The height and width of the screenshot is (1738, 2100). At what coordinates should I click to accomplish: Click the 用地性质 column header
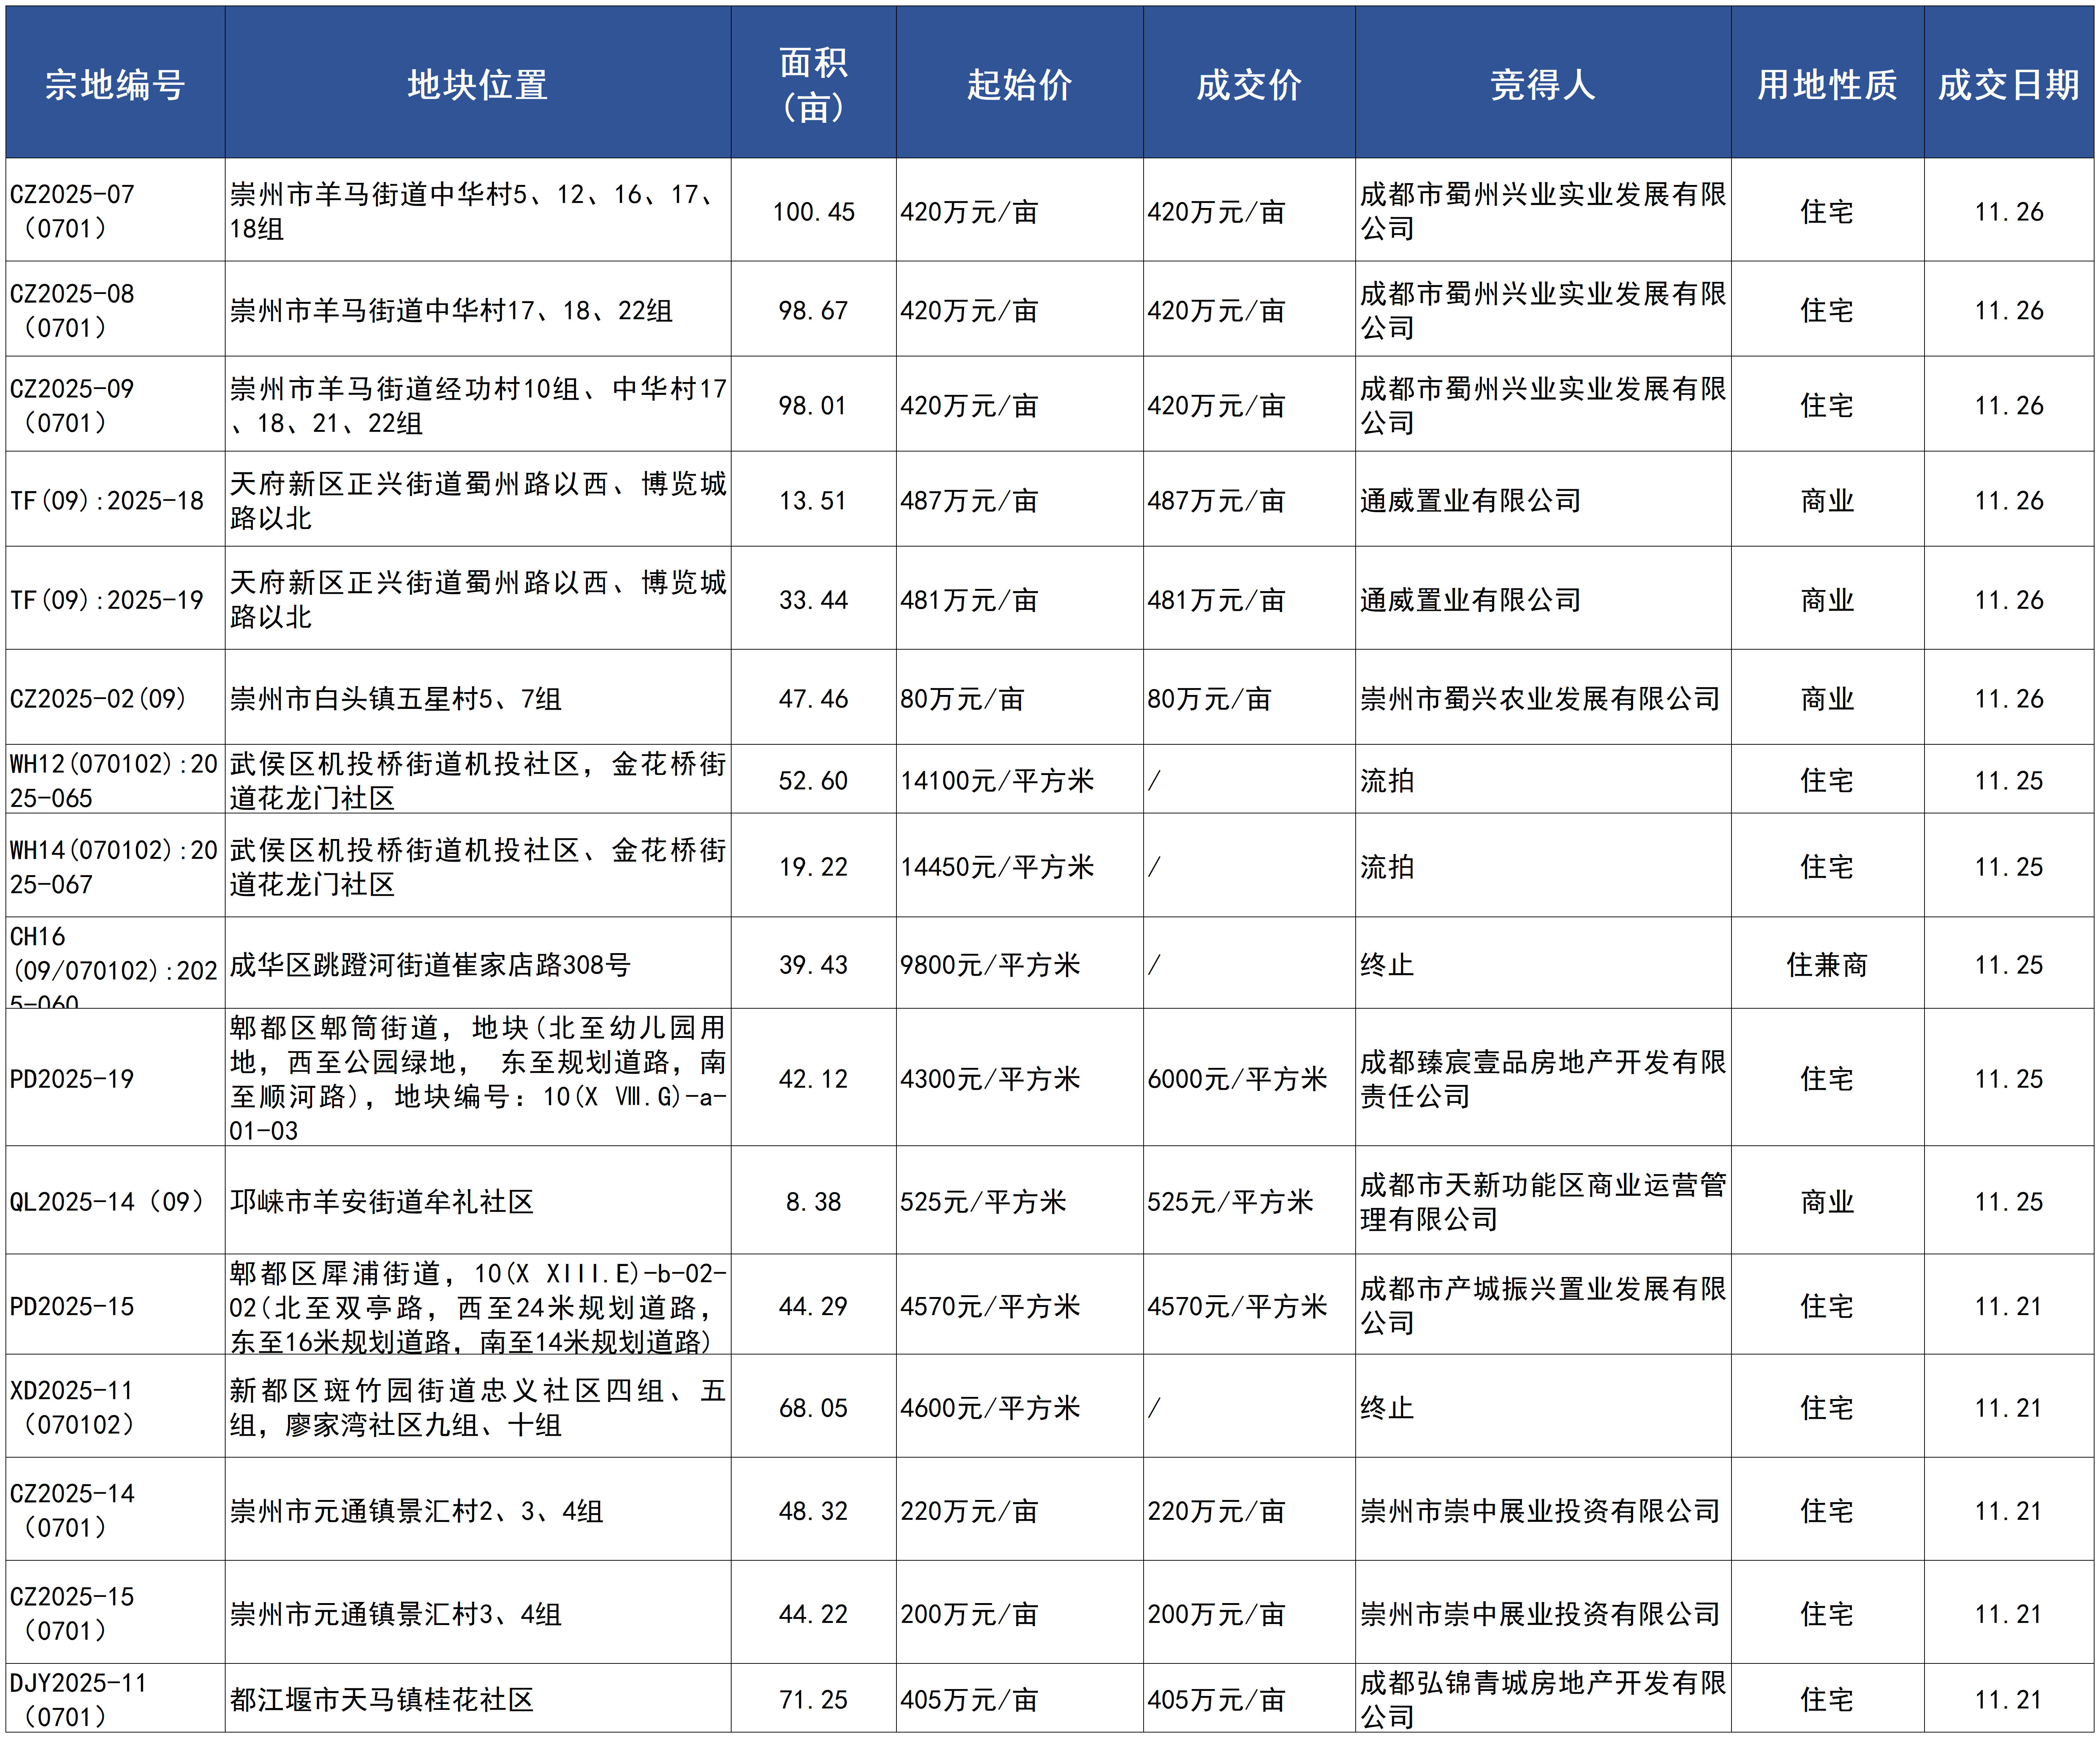click(1827, 84)
